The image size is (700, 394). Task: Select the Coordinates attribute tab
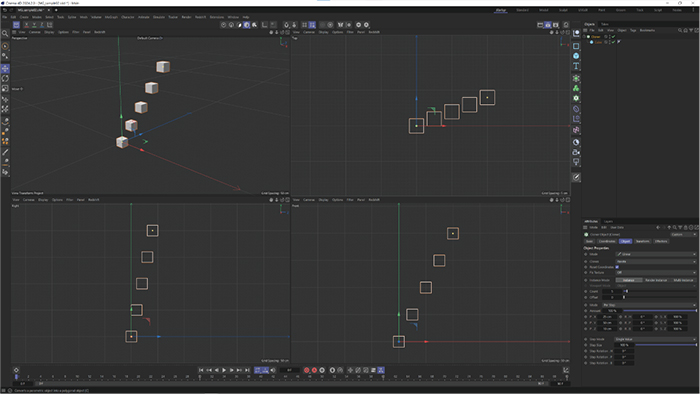[x=607, y=241]
